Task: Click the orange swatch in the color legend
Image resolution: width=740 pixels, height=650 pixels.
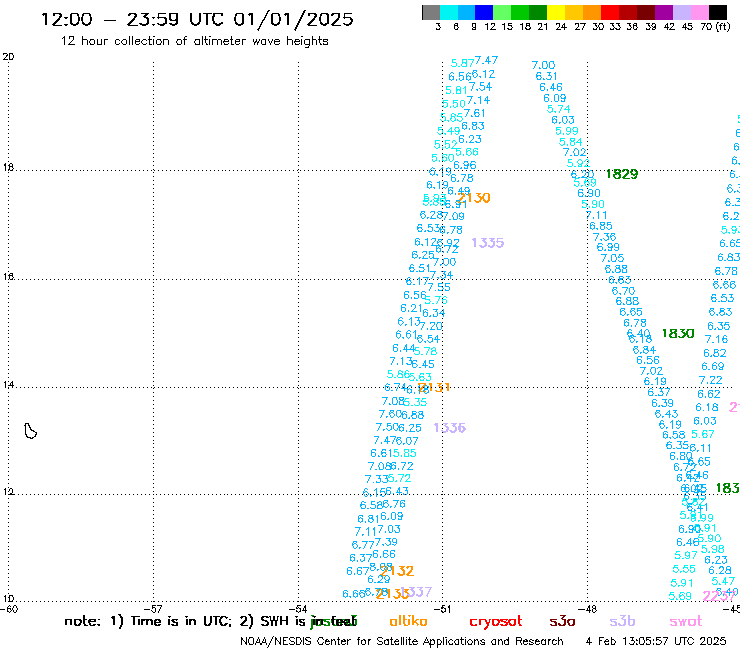Action: [x=592, y=12]
